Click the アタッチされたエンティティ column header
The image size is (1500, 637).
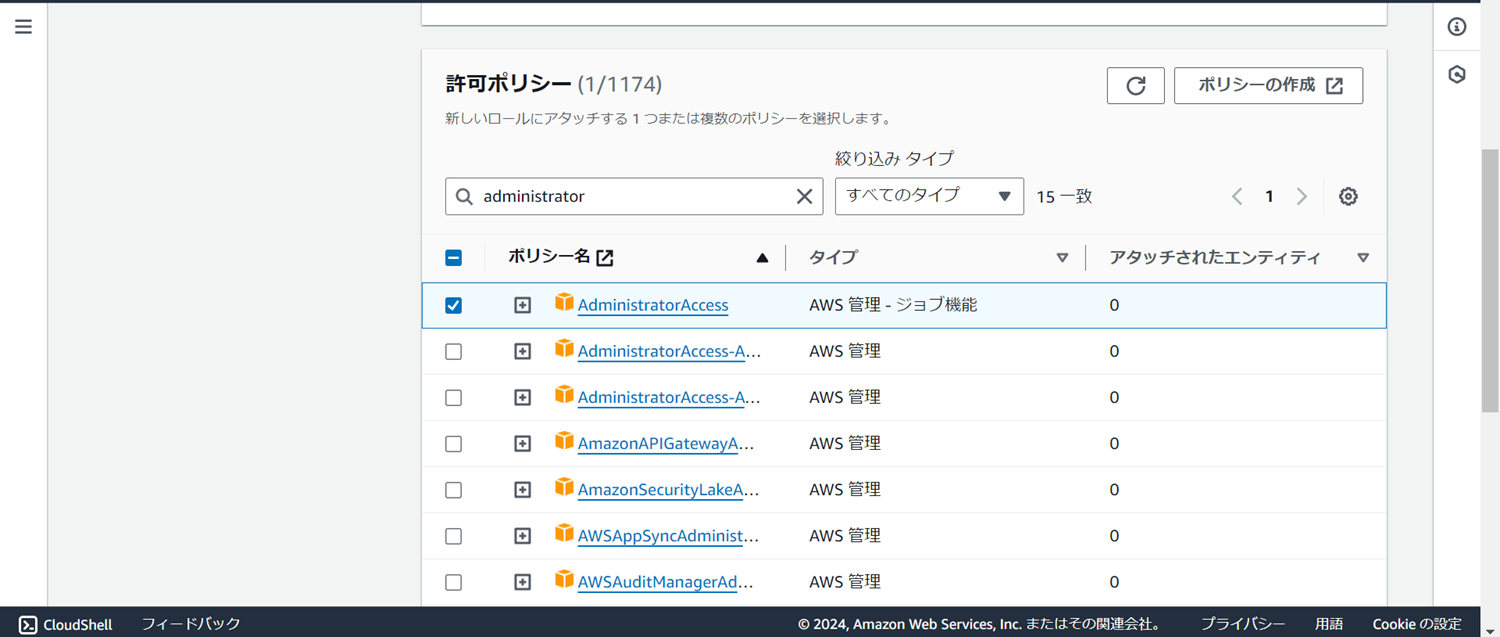[x=1215, y=257]
